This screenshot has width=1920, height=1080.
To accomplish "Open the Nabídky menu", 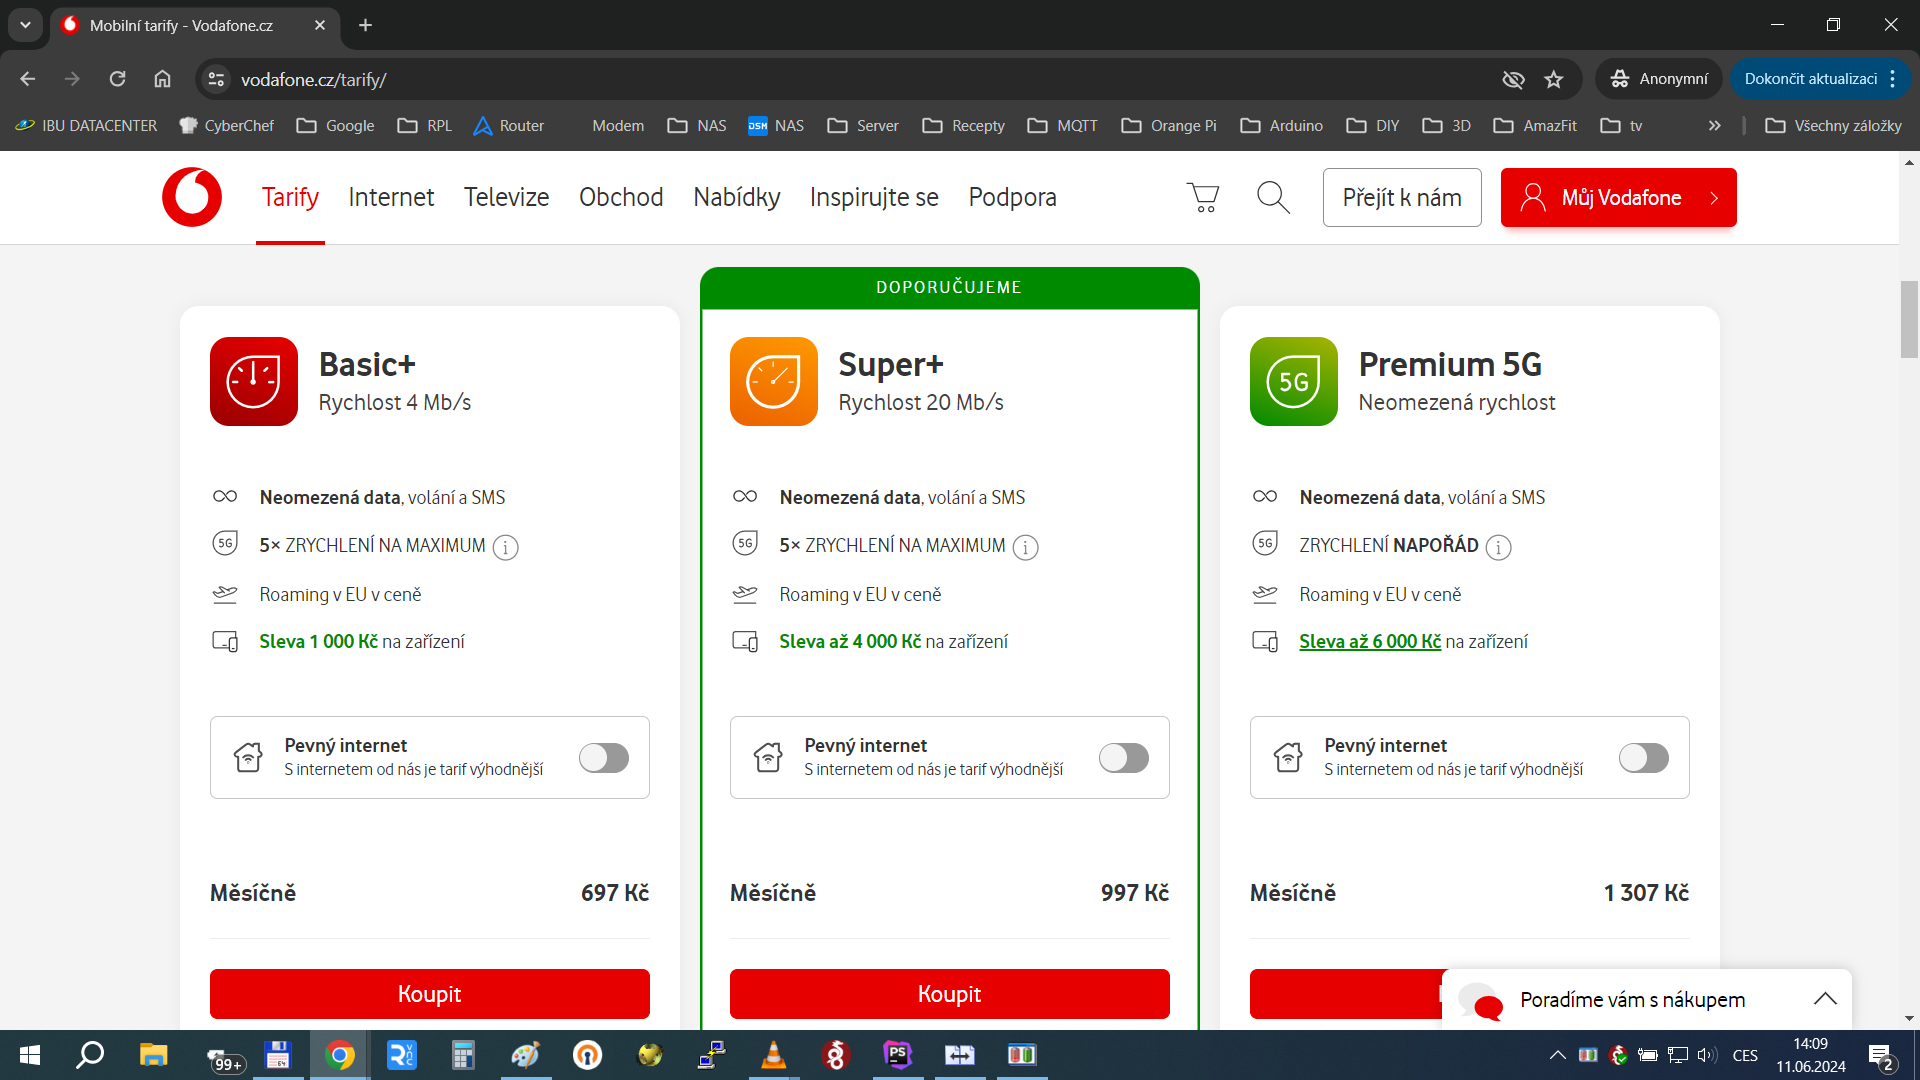I will pyautogui.click(x=737, y=197).
